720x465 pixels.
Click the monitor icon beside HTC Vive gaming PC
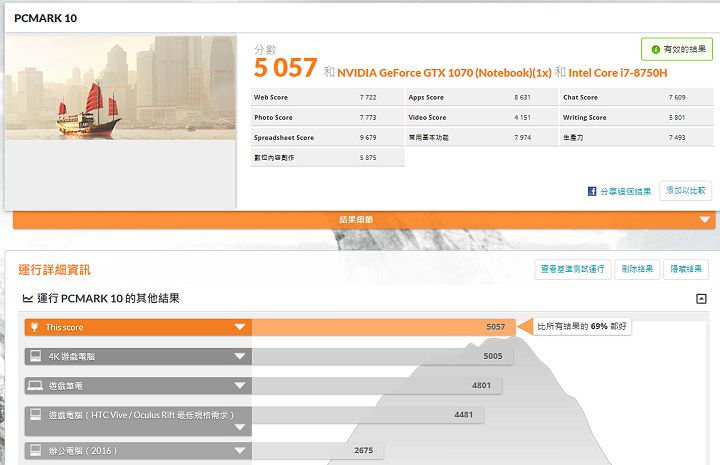coord(35,414)
